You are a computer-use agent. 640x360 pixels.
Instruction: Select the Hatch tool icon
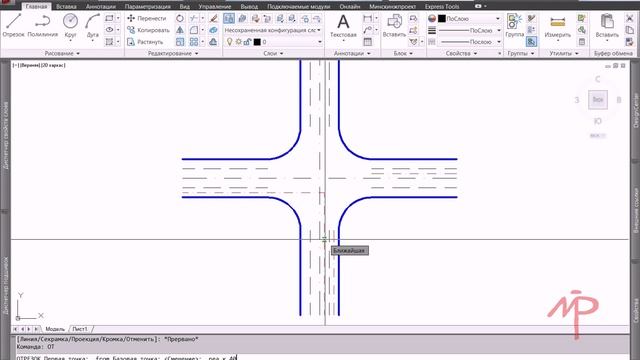(109, 42)
